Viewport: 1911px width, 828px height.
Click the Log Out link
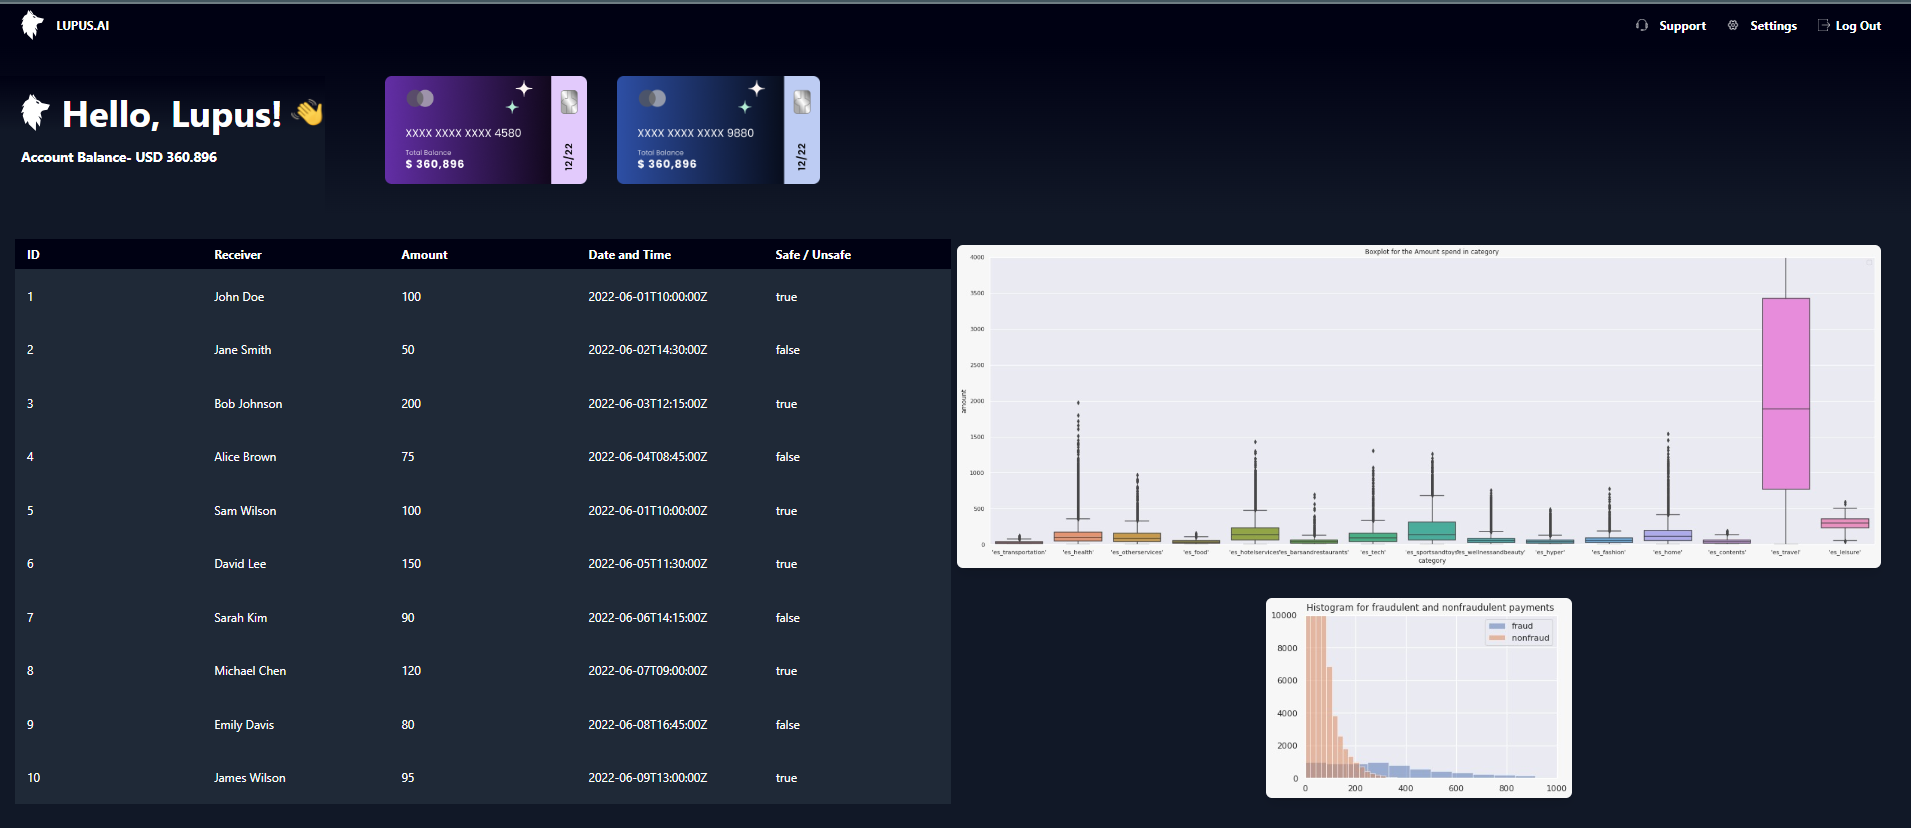click(1858, 26)
